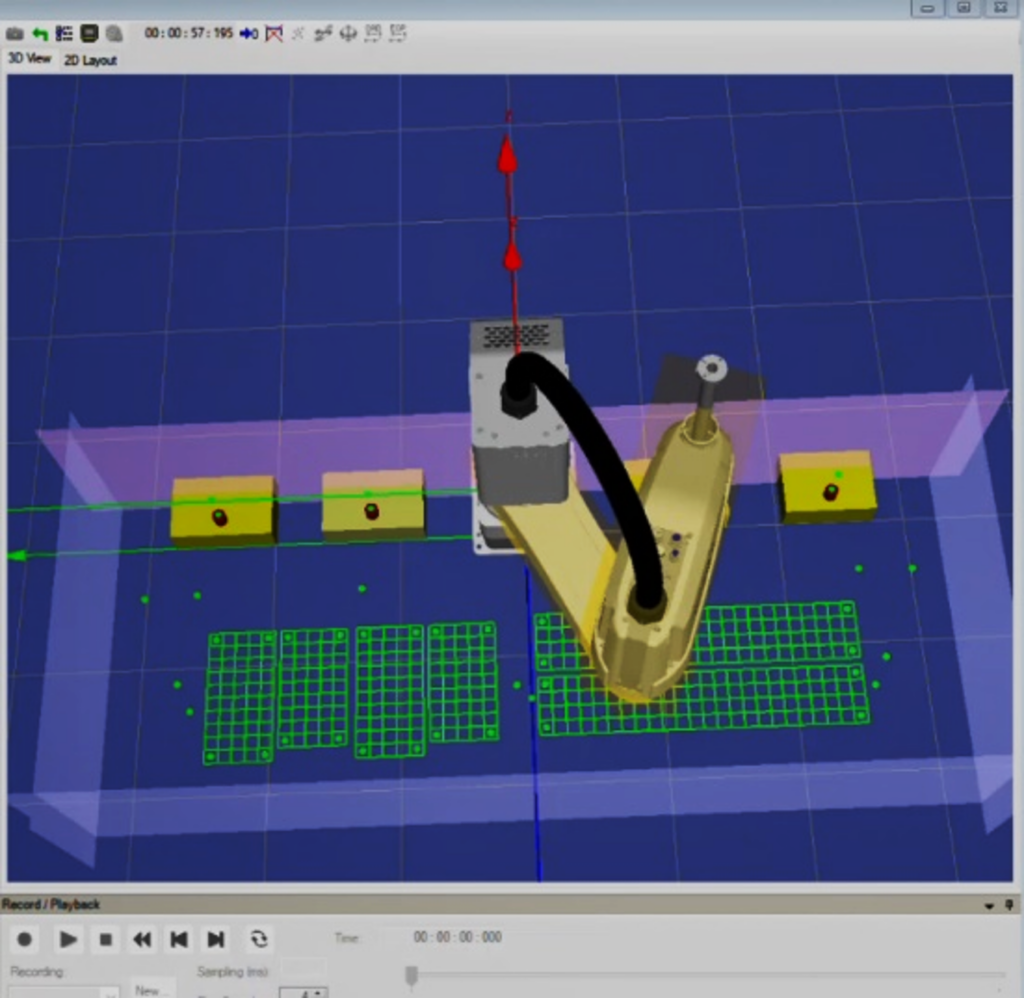Image resolution: width=1024 pixels, height=998 pixels.
Task: Skip to the last frame with the skip-forward button
Action: 216,939
